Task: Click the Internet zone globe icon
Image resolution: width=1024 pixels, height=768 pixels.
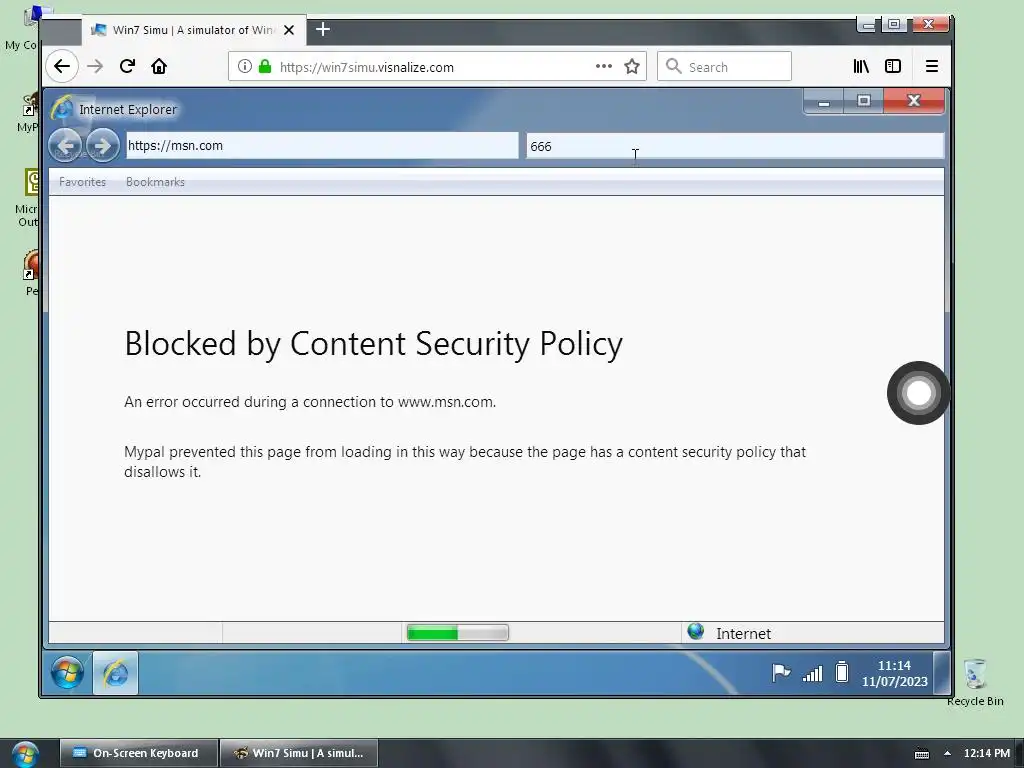Action: point(696,632)
